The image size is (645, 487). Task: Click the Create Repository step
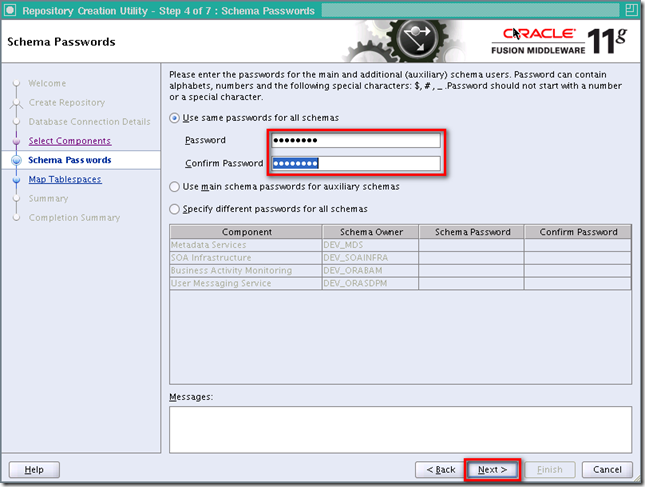pyautogui.click(x=67, y=102)
